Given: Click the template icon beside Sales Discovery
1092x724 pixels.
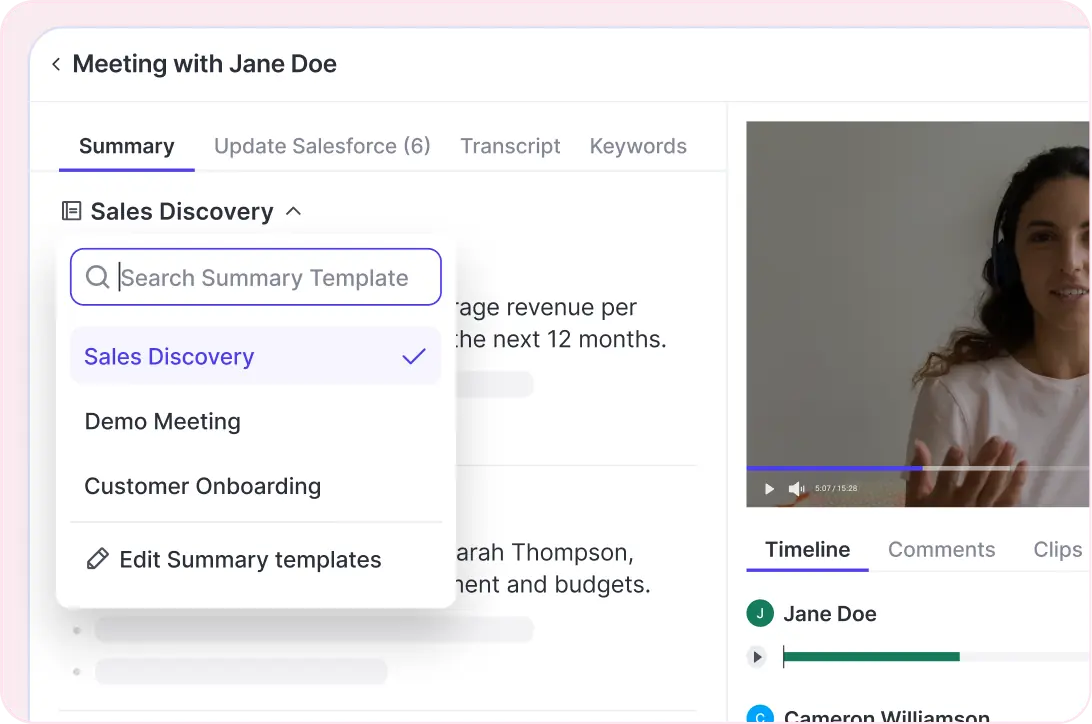Looking at the screenshot, I should pos(71,211).
